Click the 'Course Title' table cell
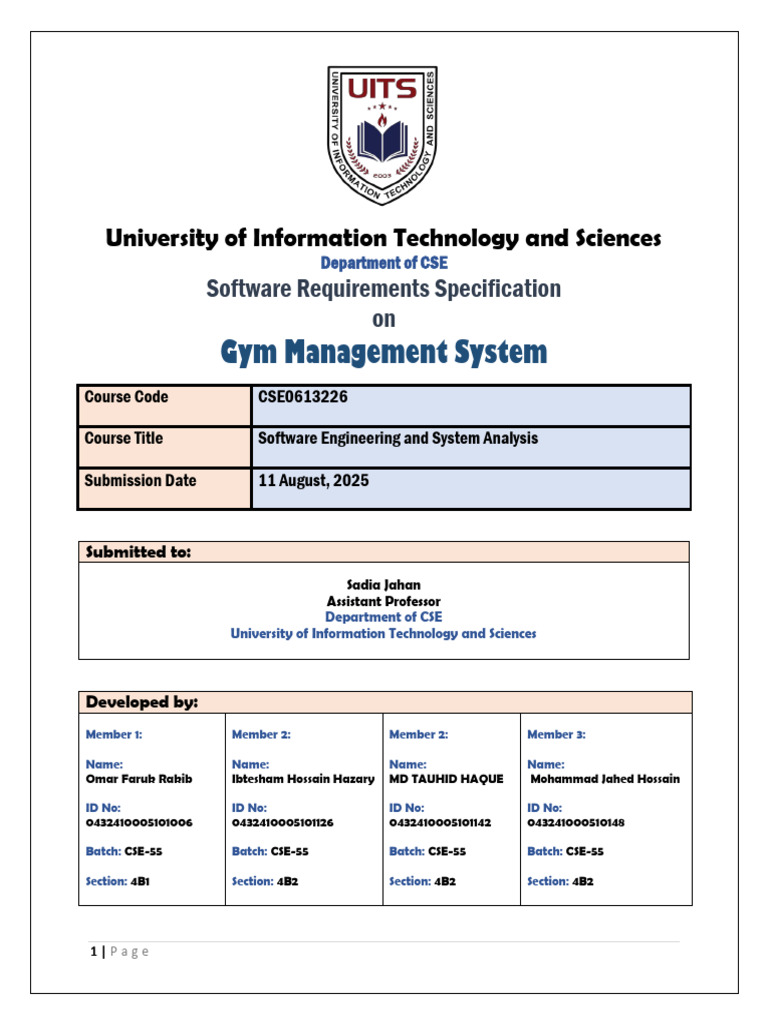The height and width of the screenshot is (1024, 768). [165, 447]
